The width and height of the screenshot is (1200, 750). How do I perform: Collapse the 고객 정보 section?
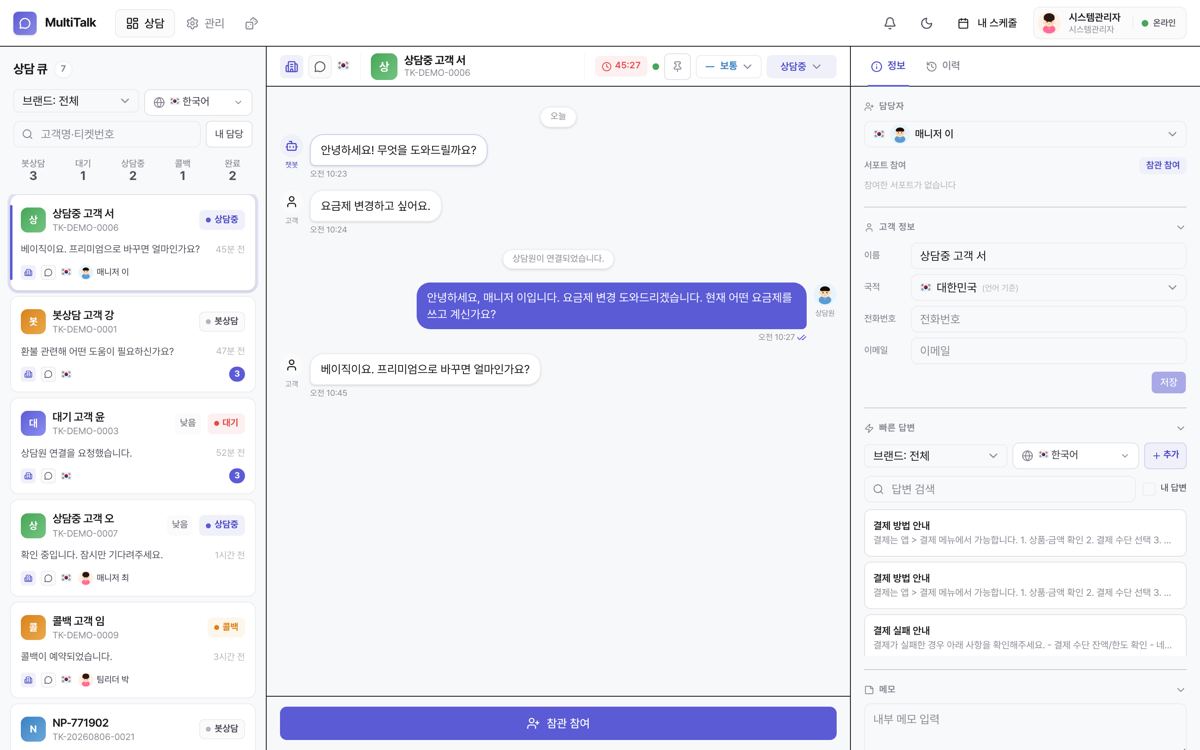click(1180, 227)
